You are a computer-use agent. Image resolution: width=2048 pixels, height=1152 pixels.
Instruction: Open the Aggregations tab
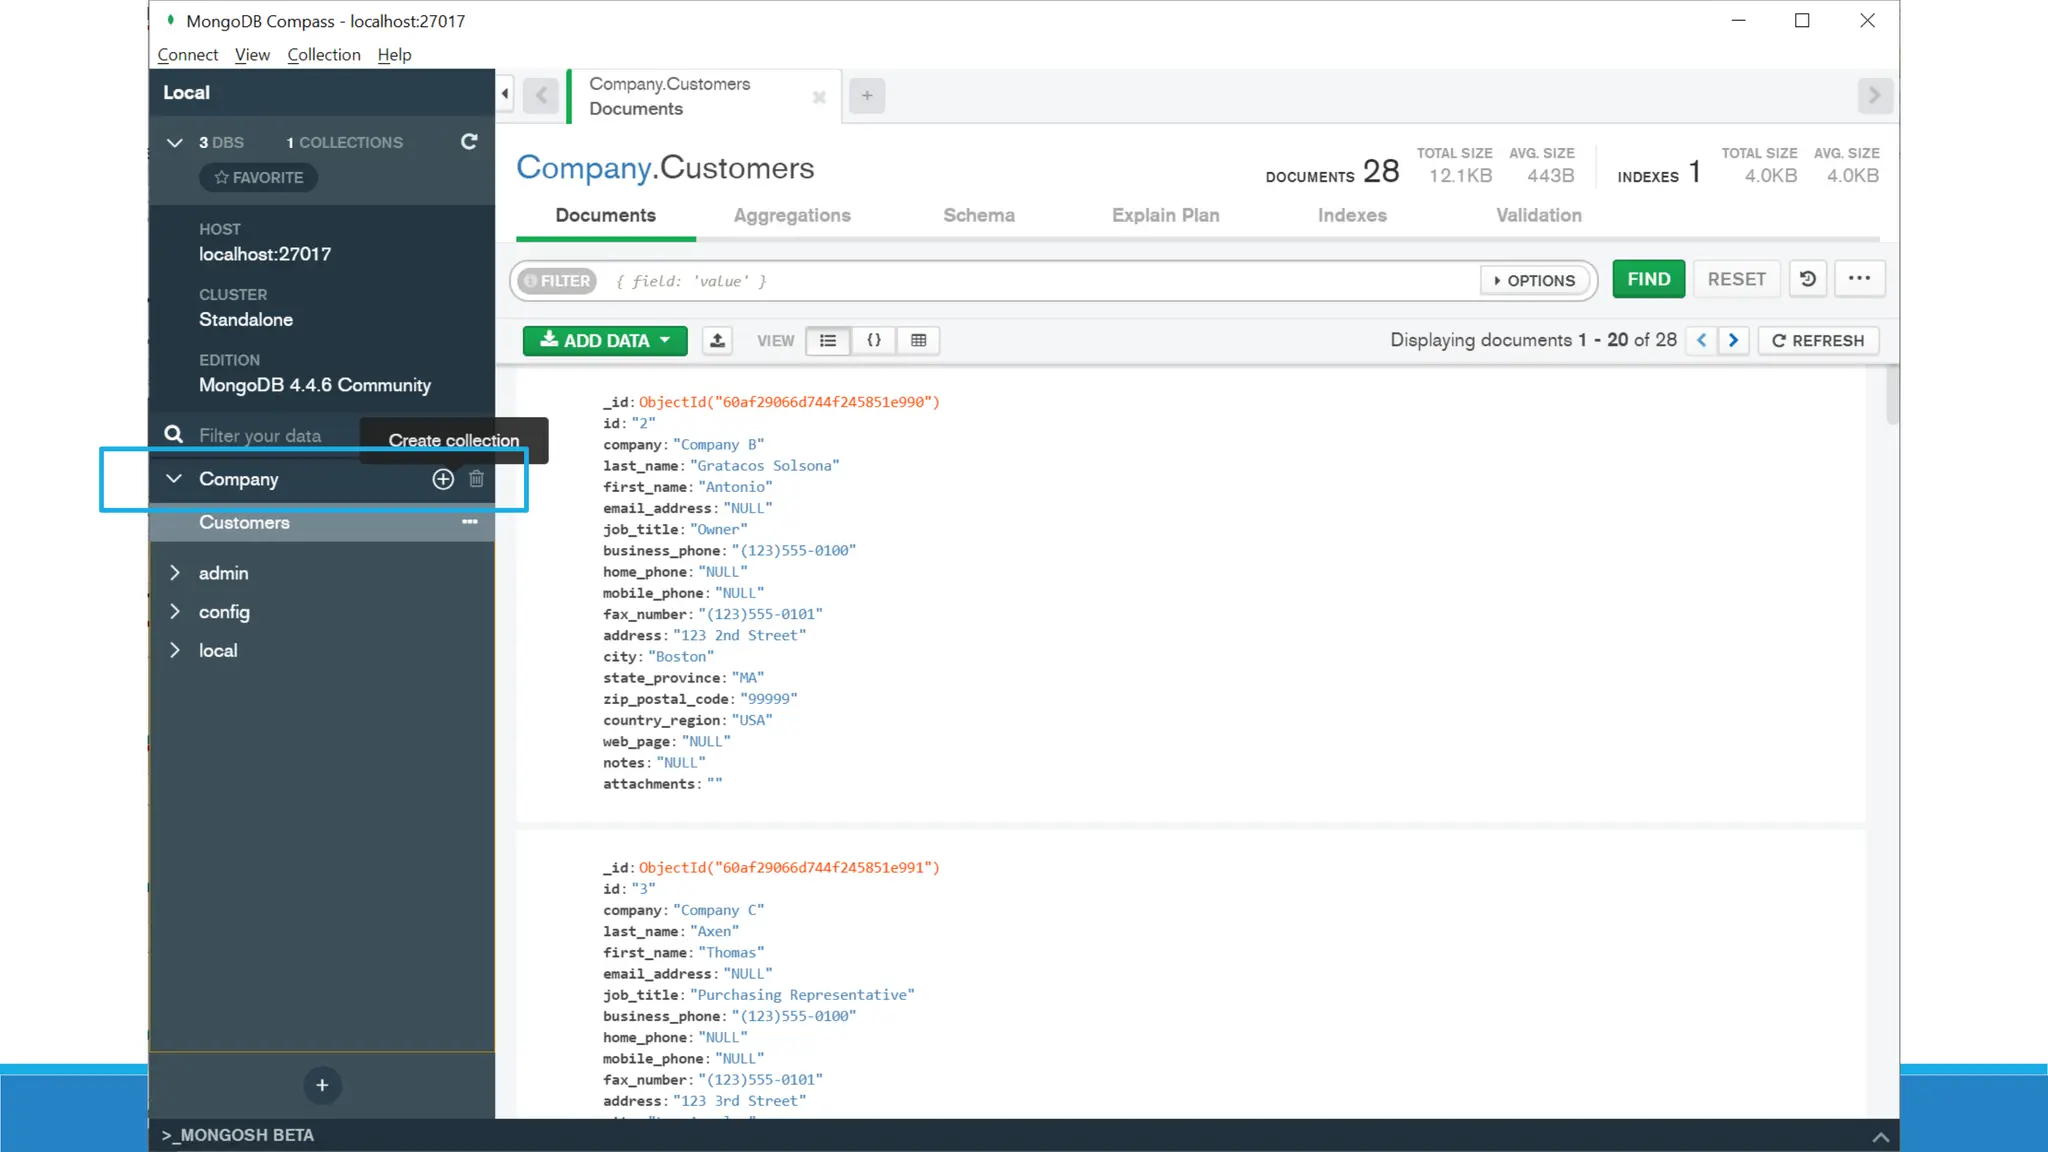792,216
